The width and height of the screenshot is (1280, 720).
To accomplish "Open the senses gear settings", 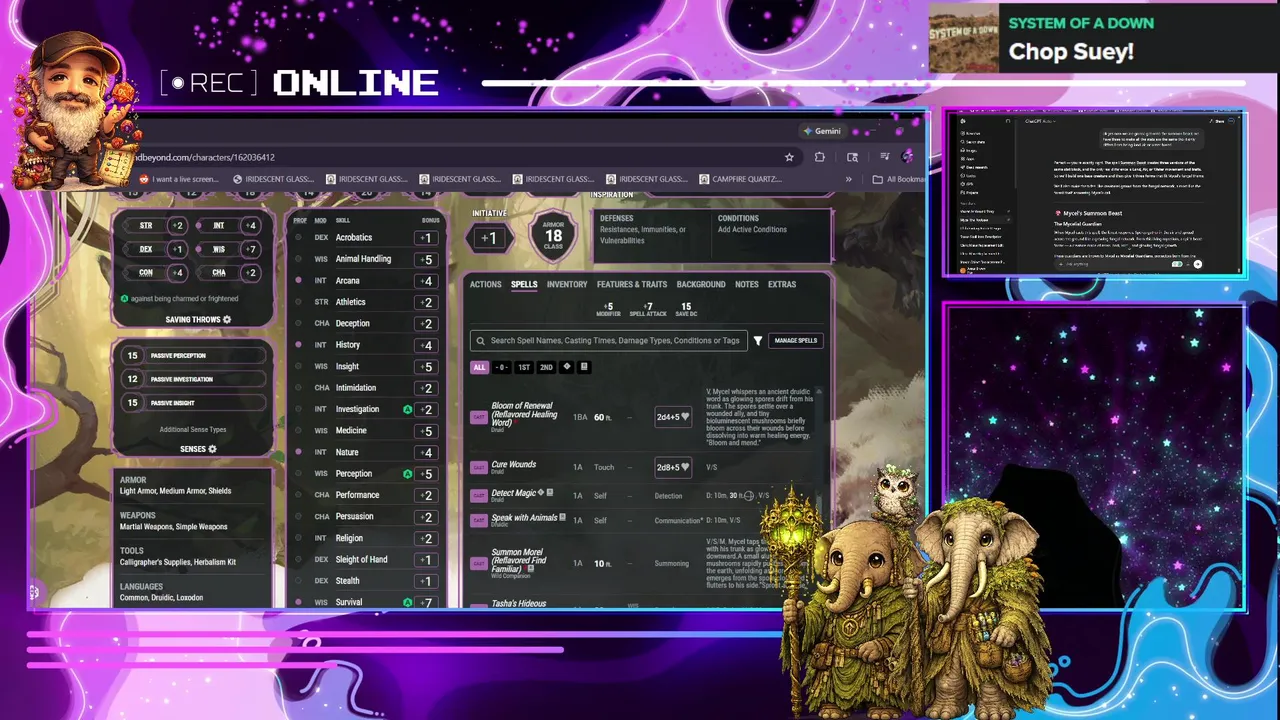I will click(x=212, y=449).
